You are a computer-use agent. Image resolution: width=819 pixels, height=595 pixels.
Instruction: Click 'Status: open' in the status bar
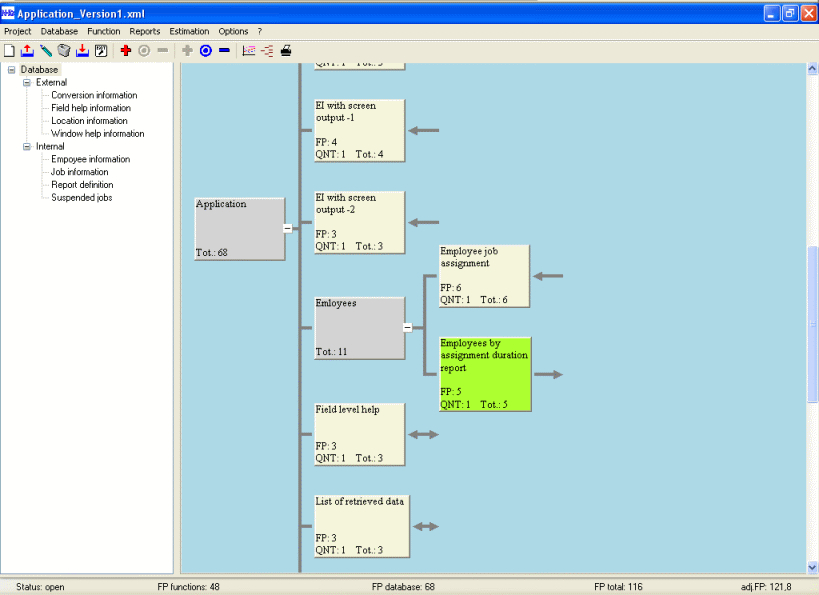(x=40, y=587)
